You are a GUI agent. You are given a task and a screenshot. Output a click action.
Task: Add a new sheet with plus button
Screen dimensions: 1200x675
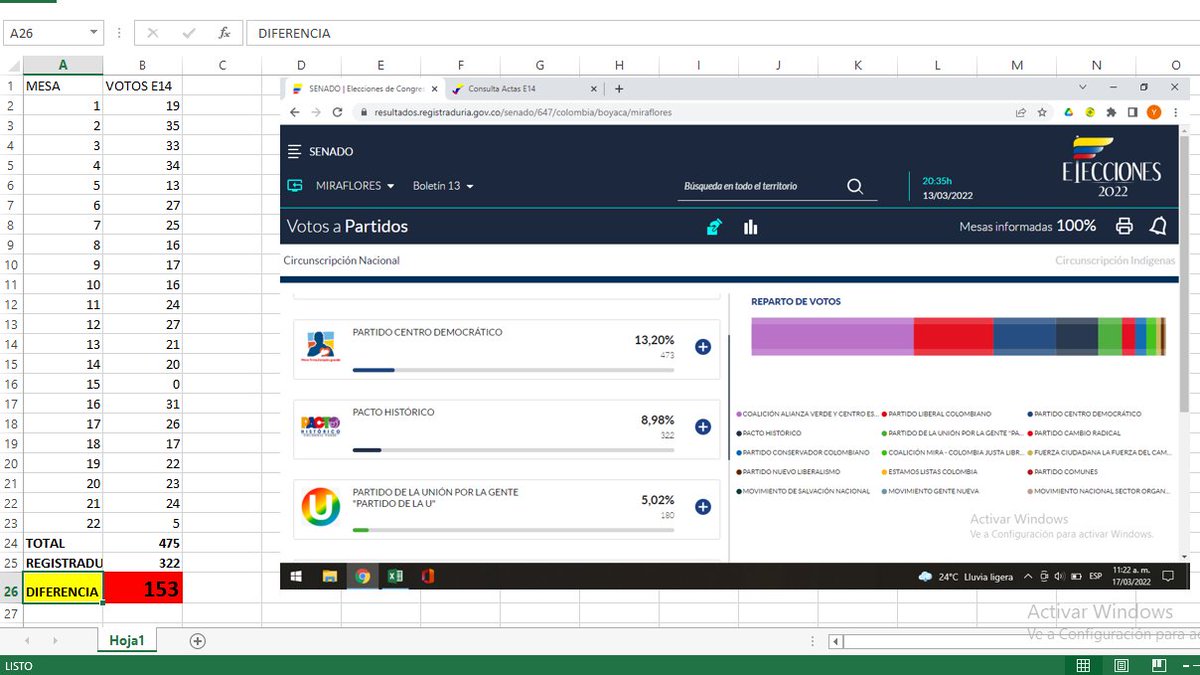197,641
